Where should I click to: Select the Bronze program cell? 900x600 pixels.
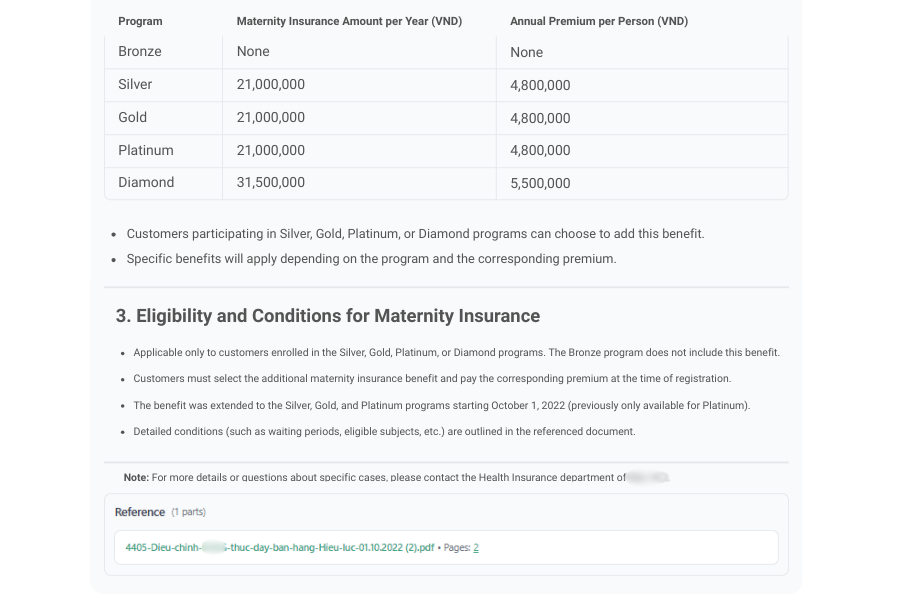pyautogui.click(x=140, y=52)
